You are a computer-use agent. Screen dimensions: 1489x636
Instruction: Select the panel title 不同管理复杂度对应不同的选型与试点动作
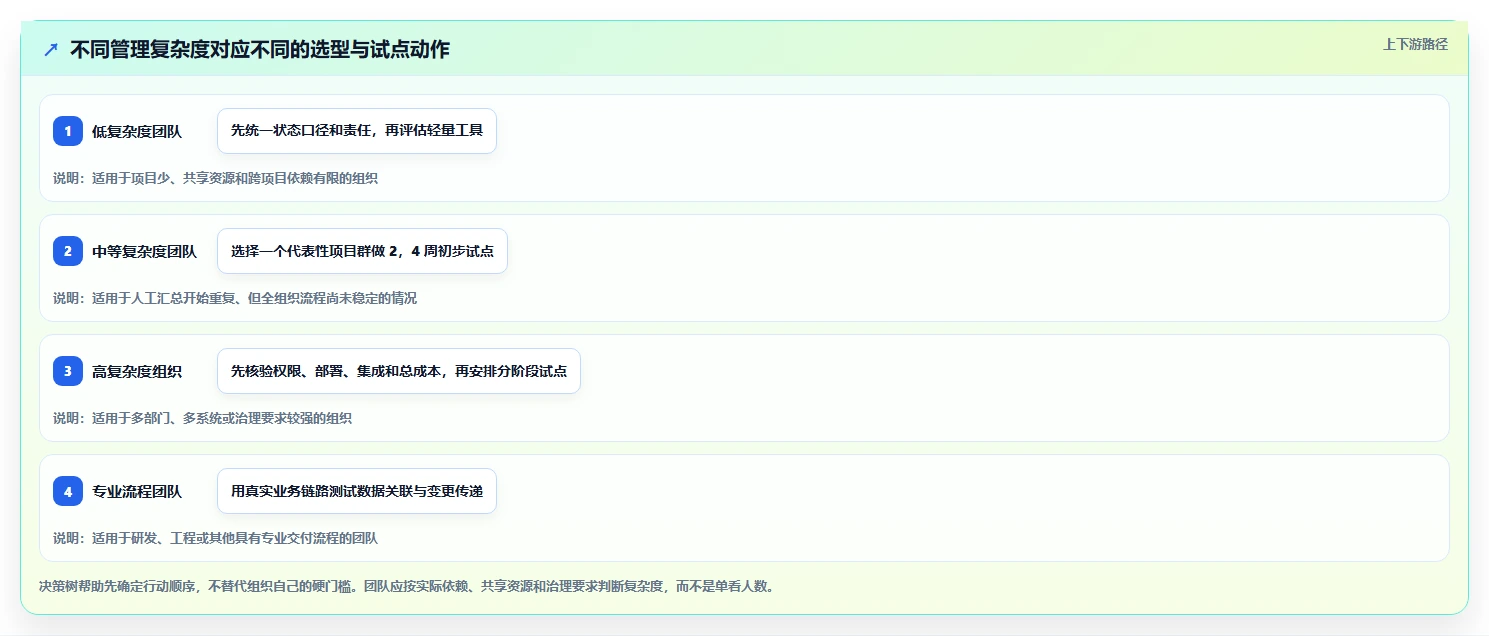260,49
